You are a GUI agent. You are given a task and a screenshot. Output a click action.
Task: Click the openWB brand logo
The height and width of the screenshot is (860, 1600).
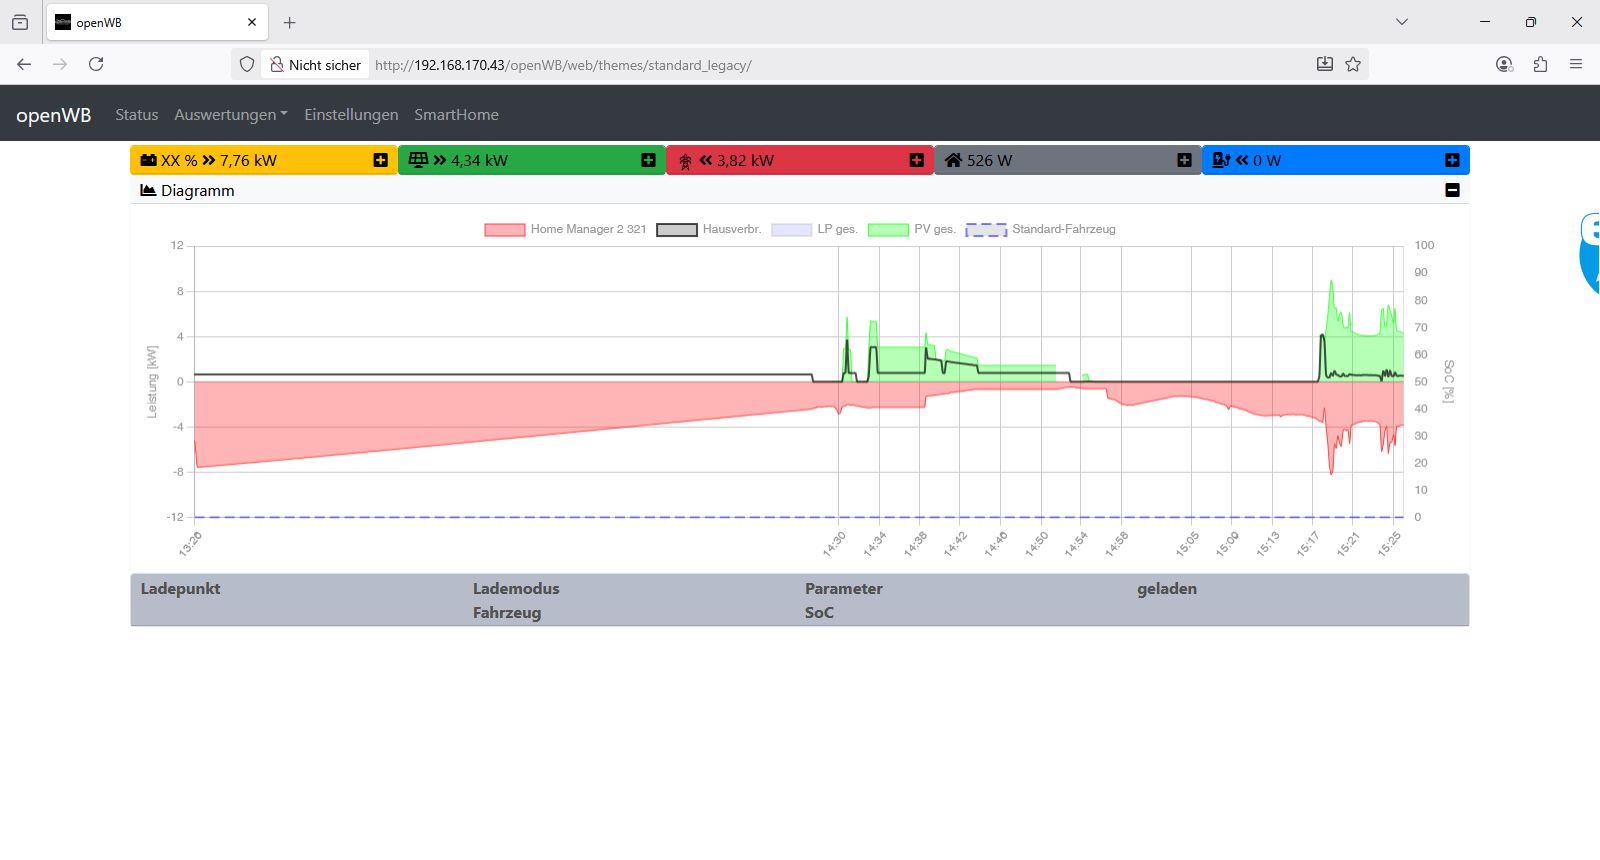[x=54, y=115]
